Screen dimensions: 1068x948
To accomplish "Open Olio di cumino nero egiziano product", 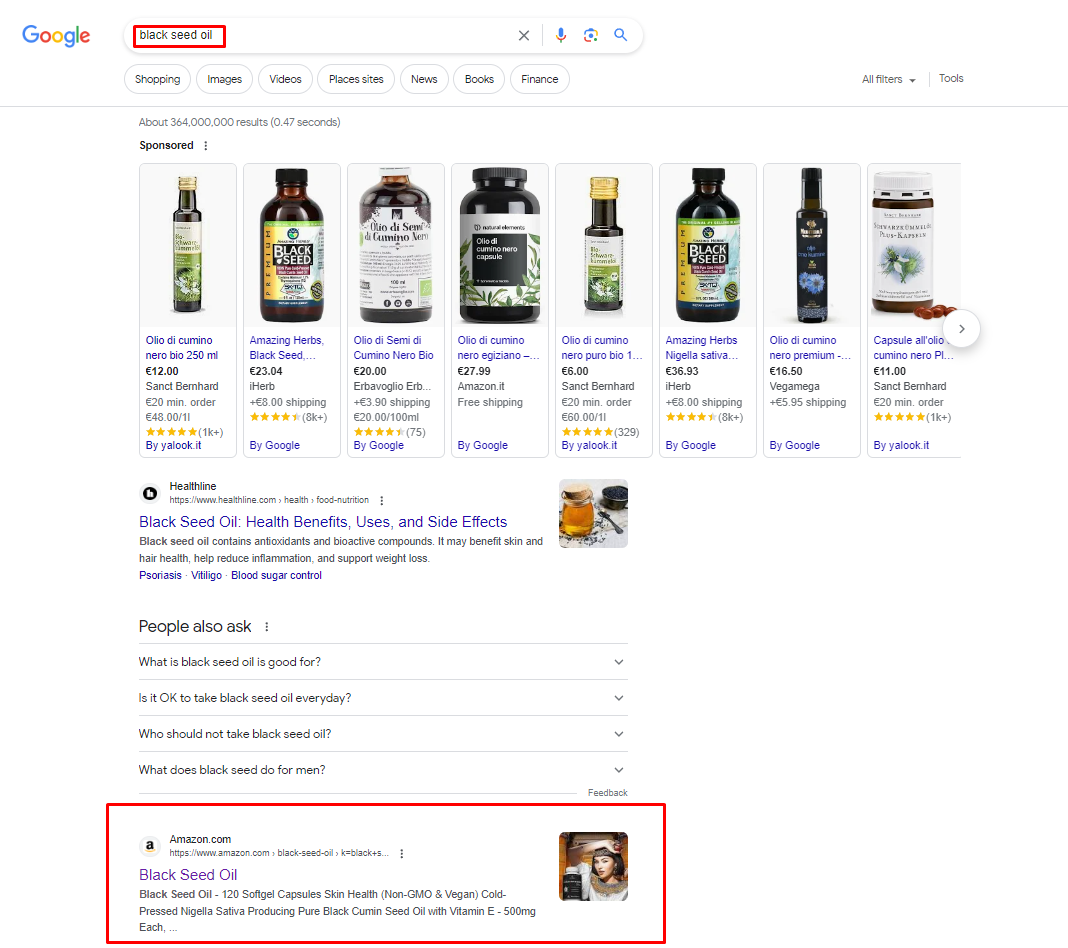I will tap(498, 347).
